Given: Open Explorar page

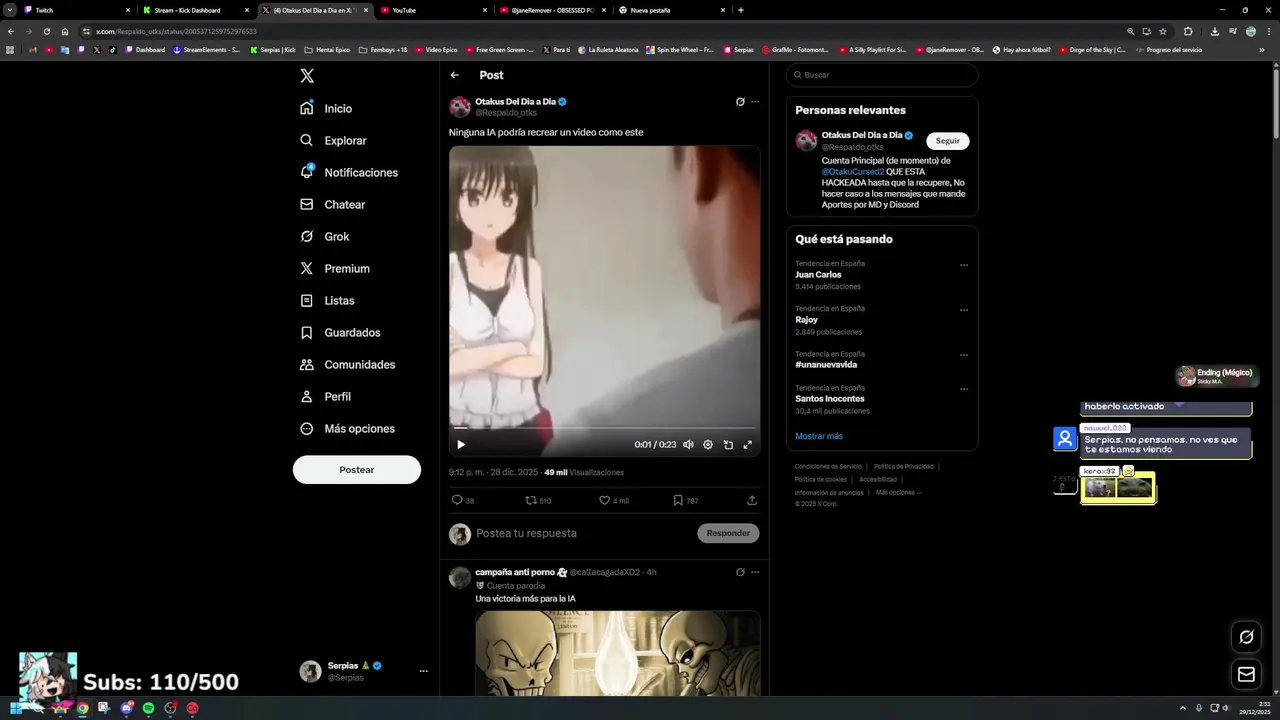Looking at the screenshot, I should pos(333,140).
